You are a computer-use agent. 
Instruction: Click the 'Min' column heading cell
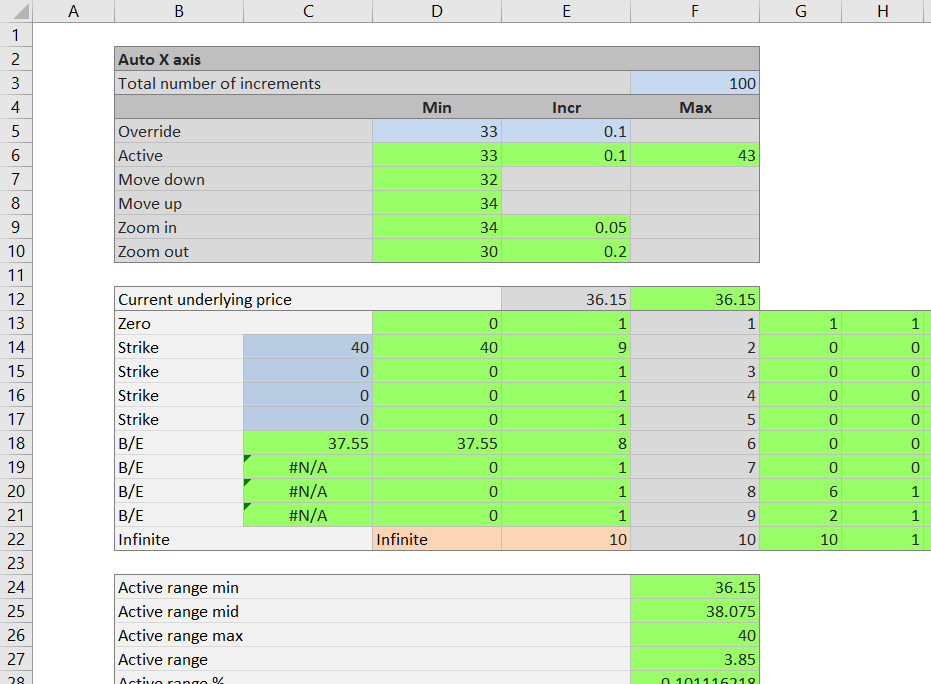click(x=437, y=107)
